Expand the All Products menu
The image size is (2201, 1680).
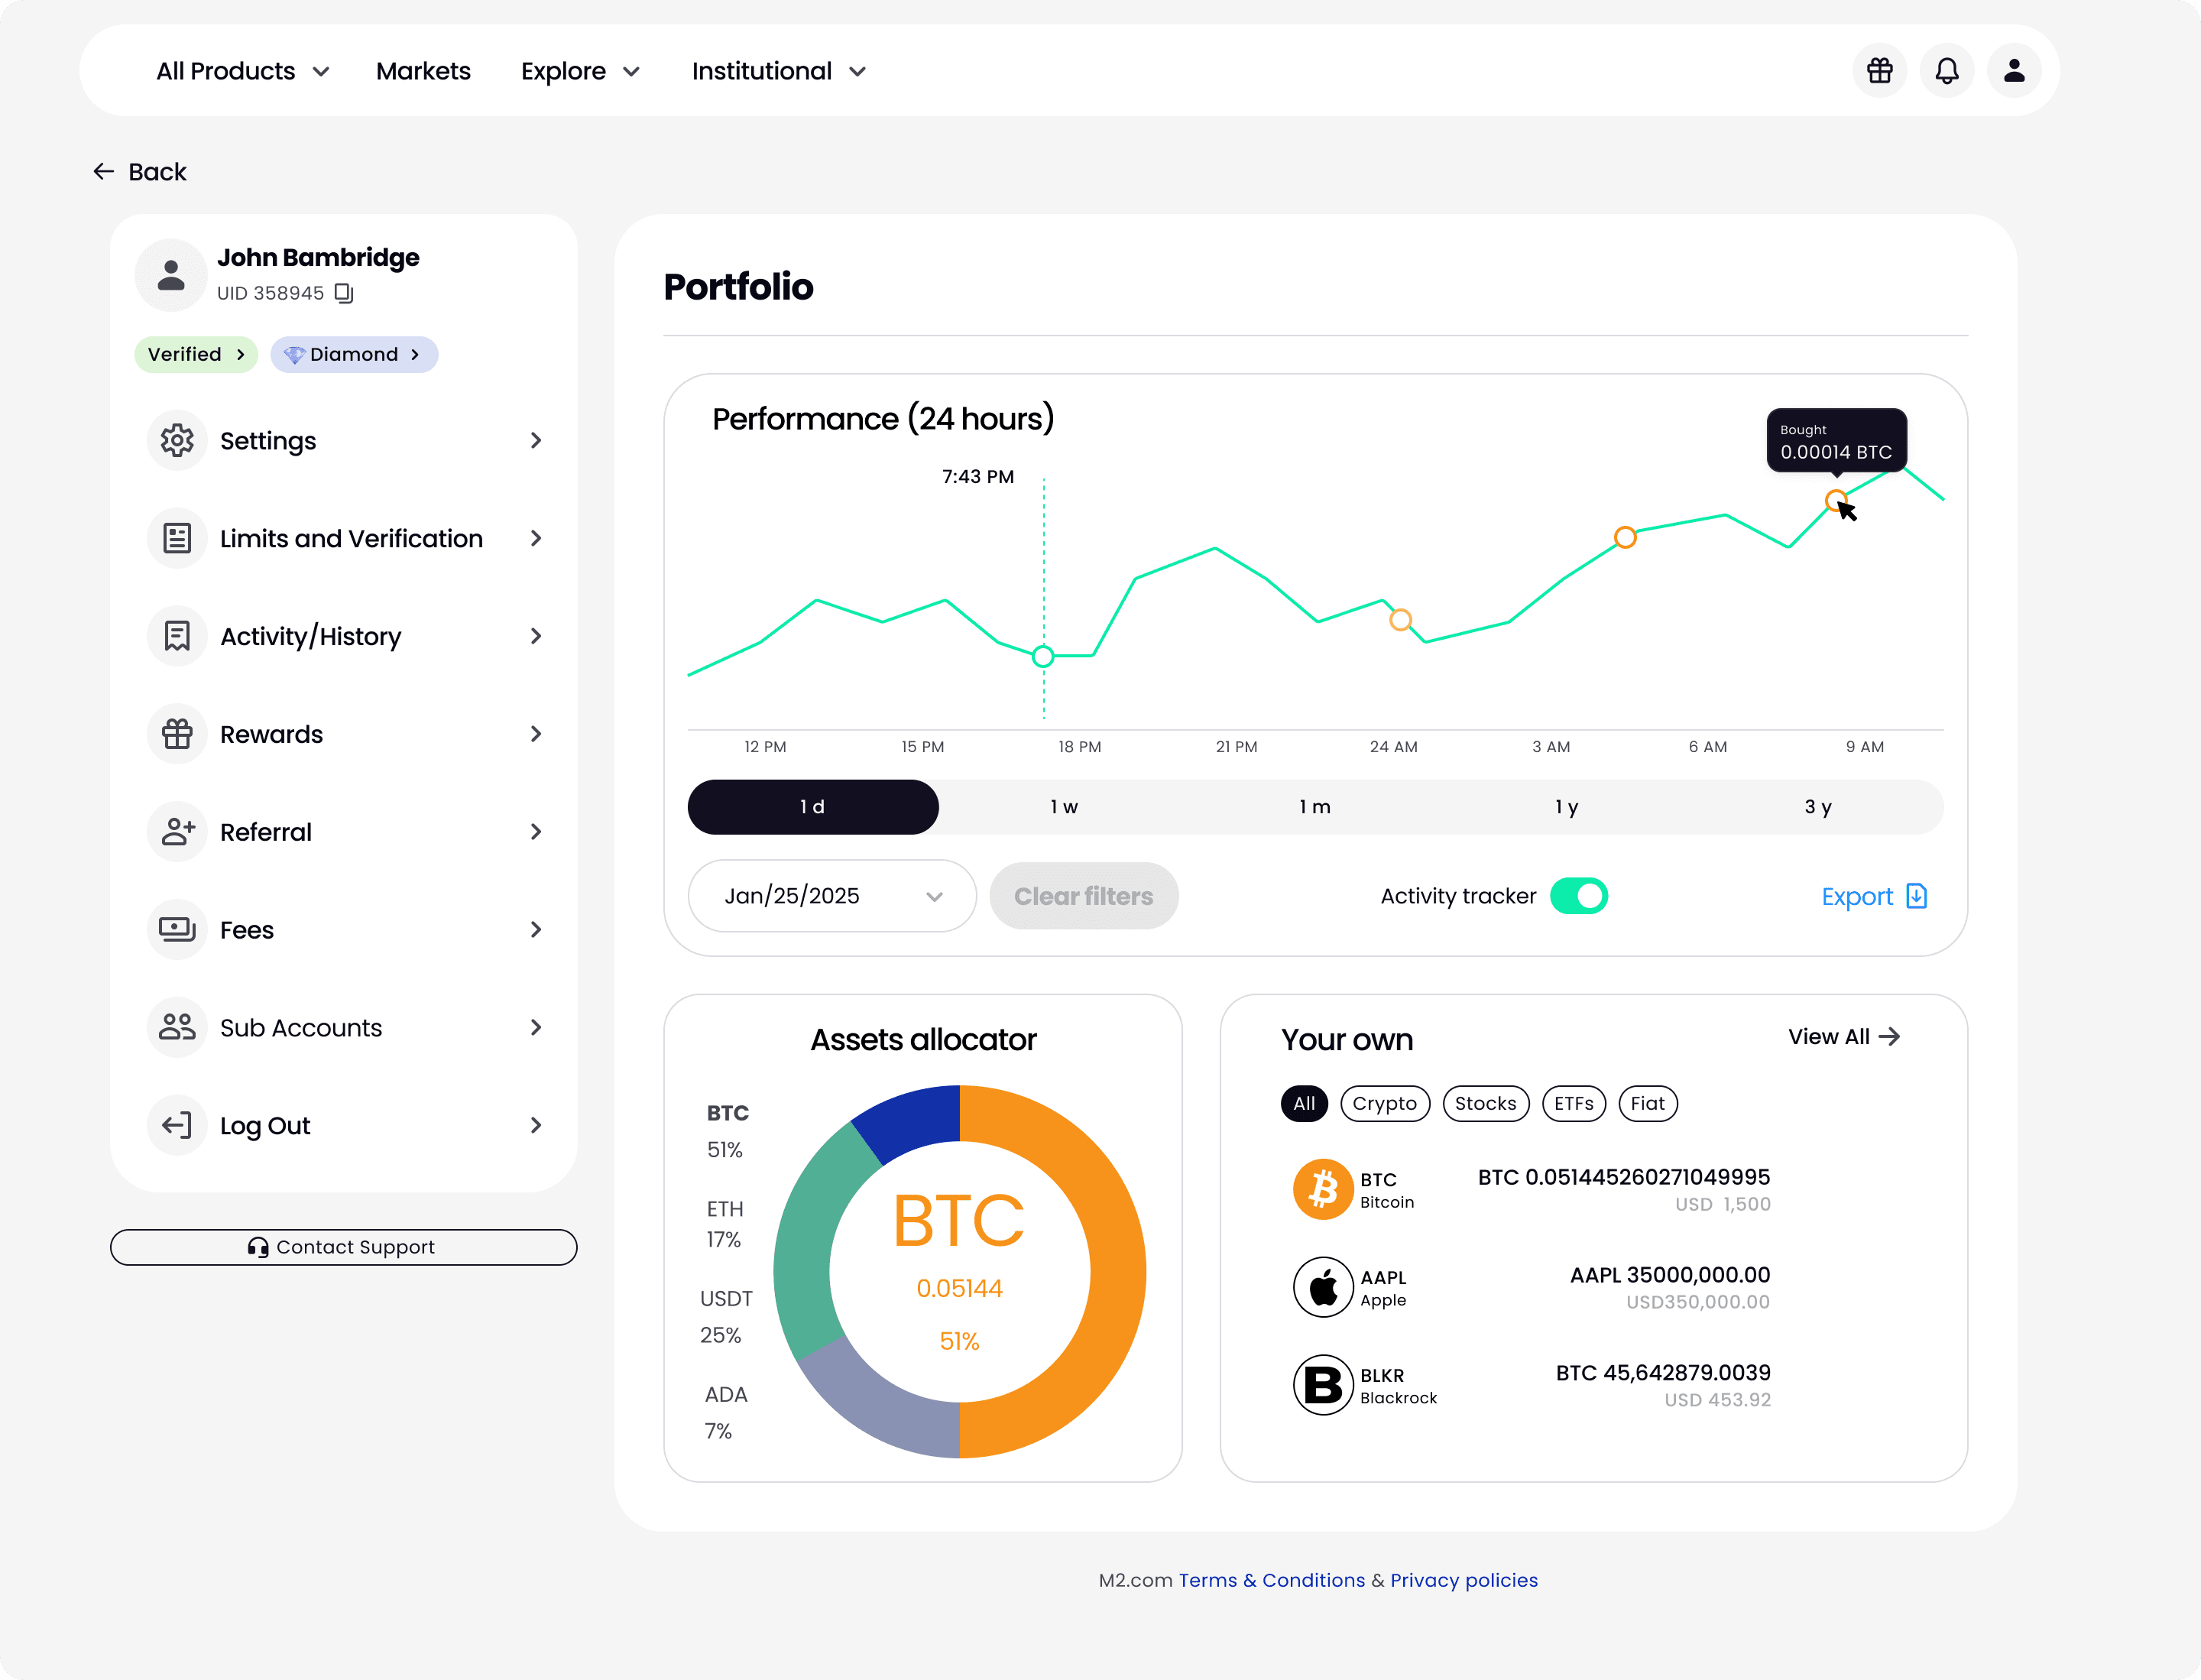[242, 71]
